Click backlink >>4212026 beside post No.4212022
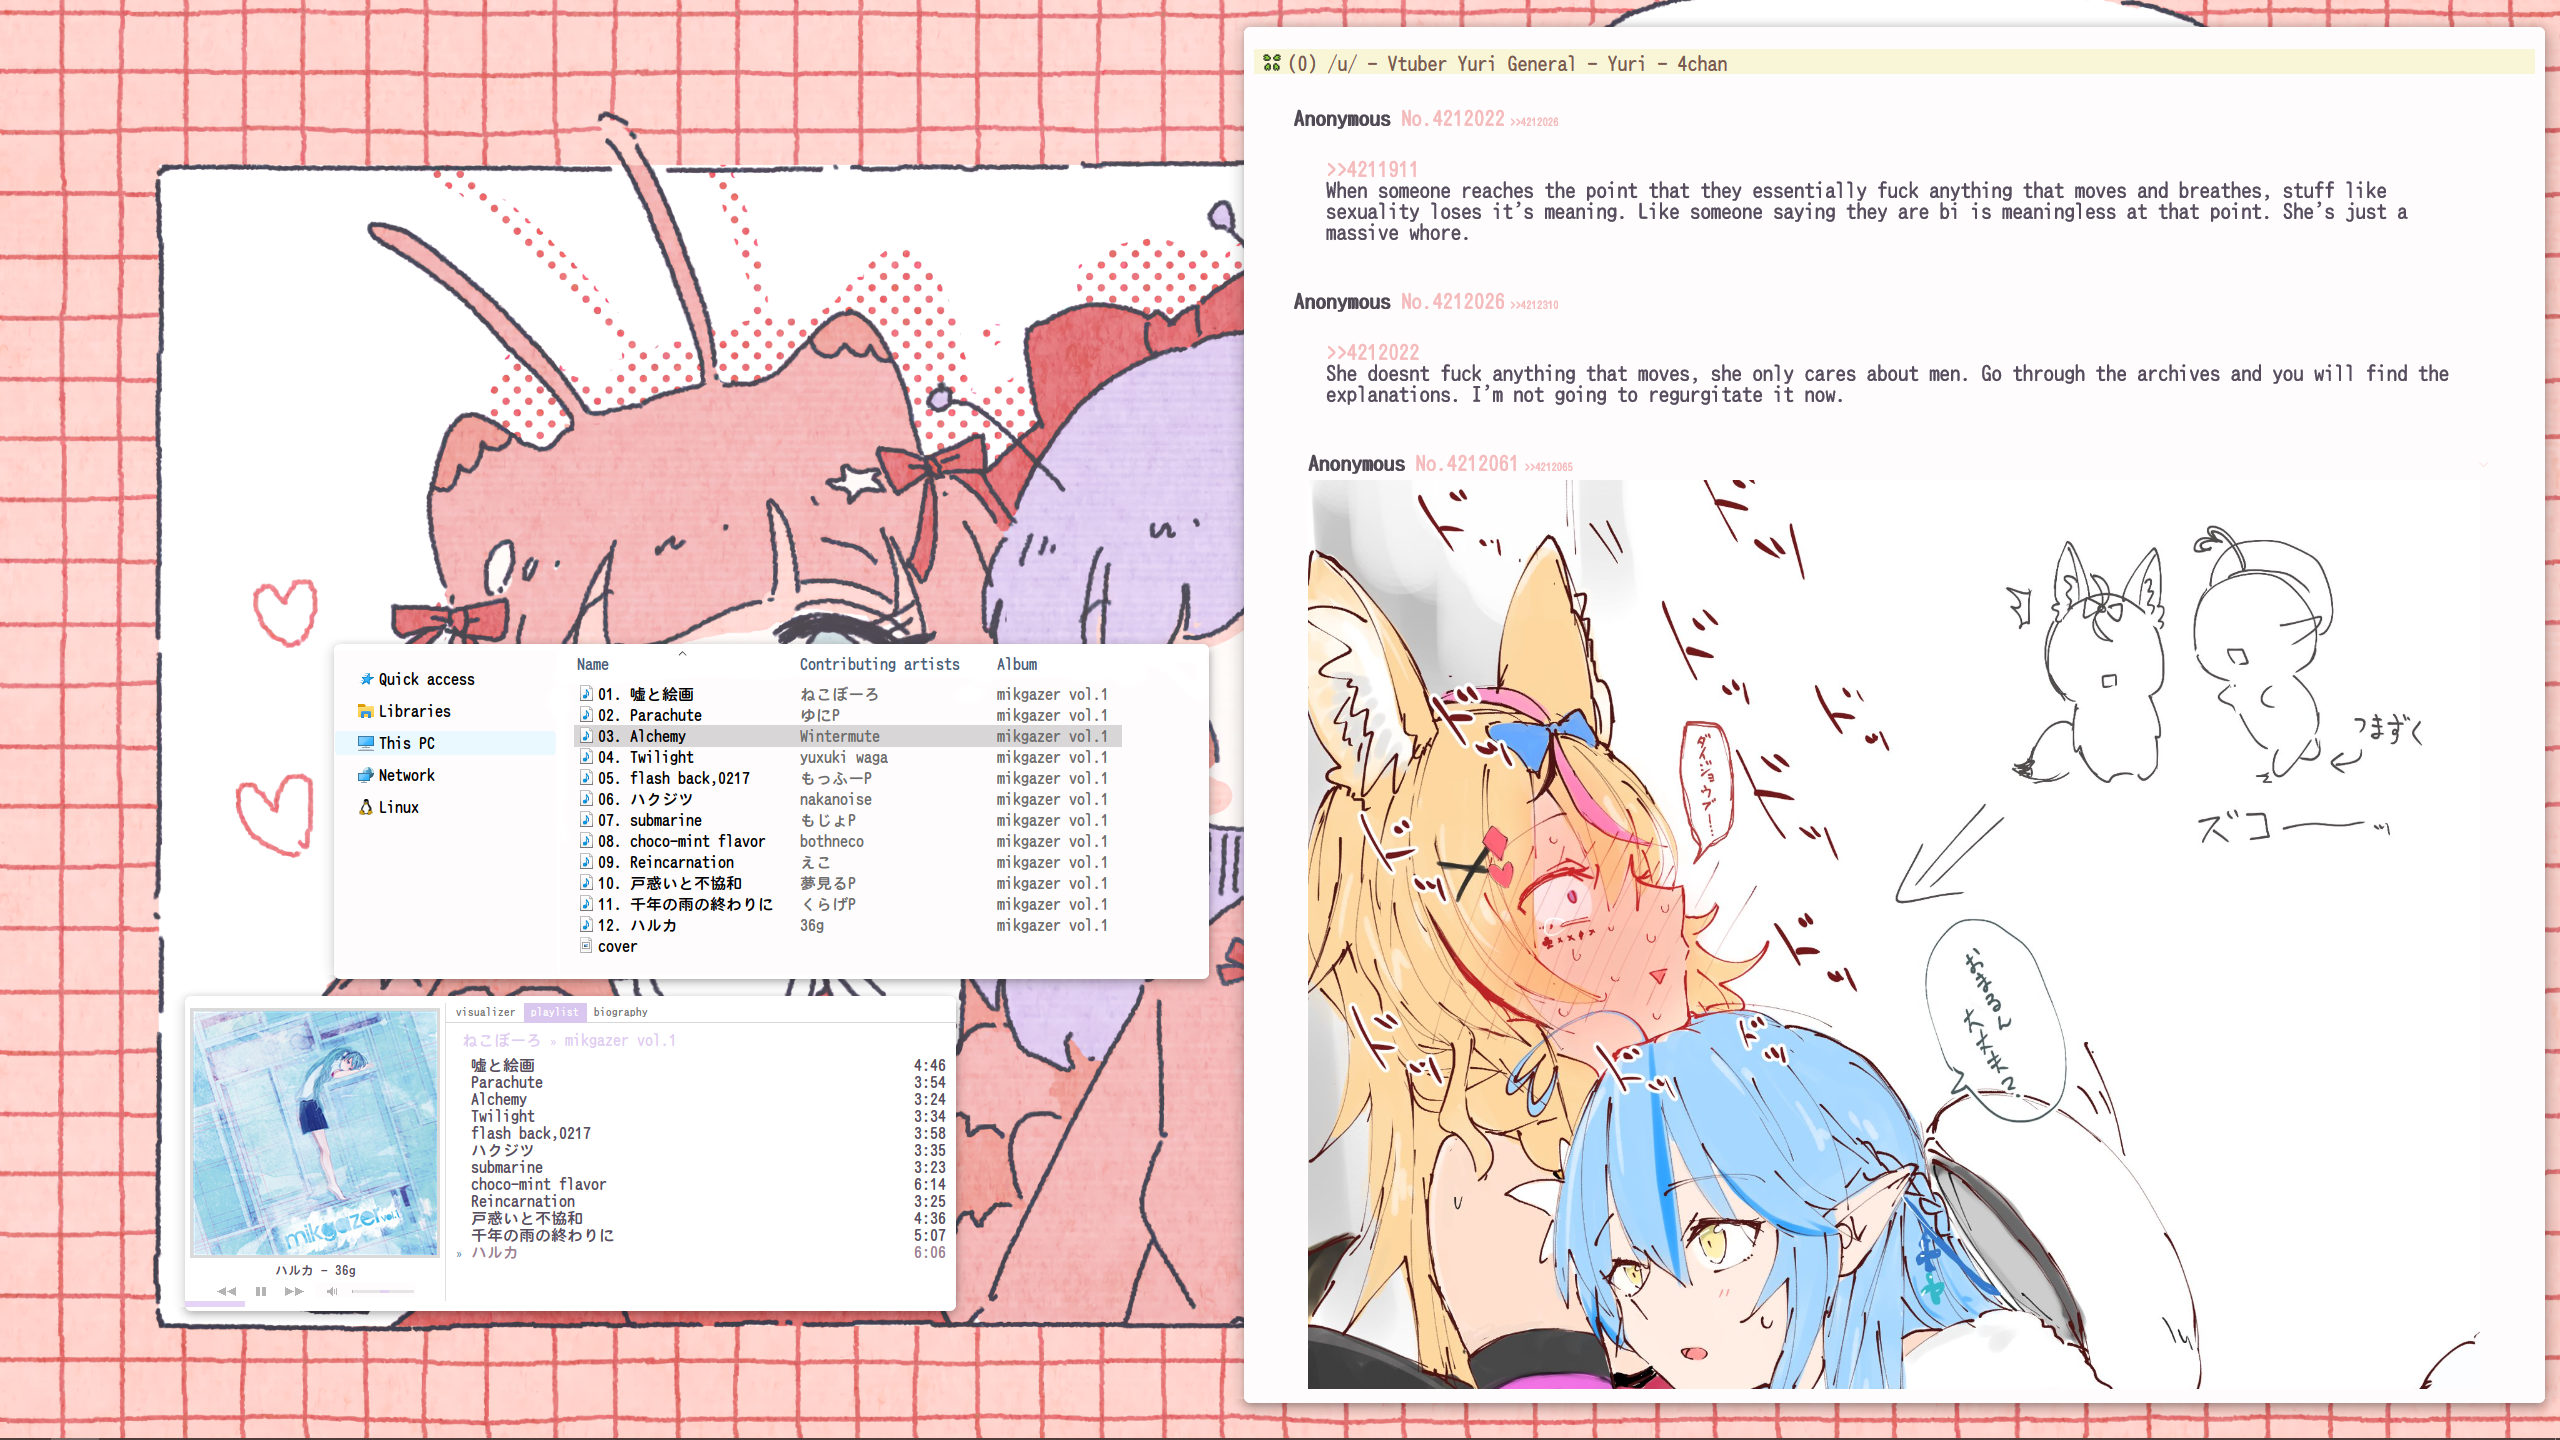 coord(1534,122)
